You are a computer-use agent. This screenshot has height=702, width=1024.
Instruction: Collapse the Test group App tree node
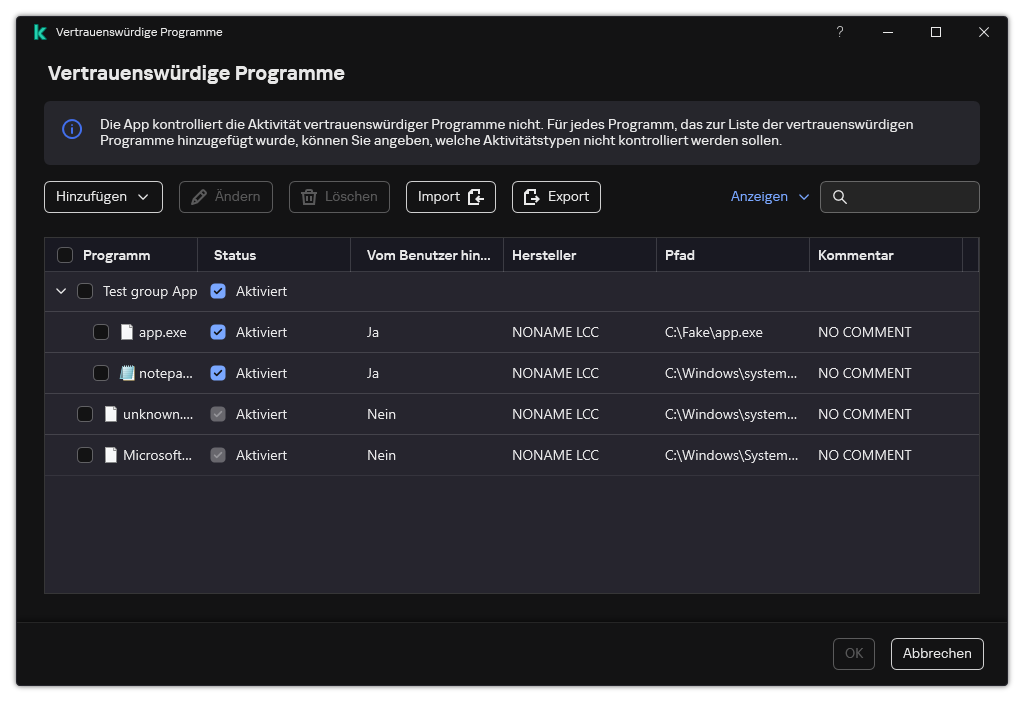61,291
